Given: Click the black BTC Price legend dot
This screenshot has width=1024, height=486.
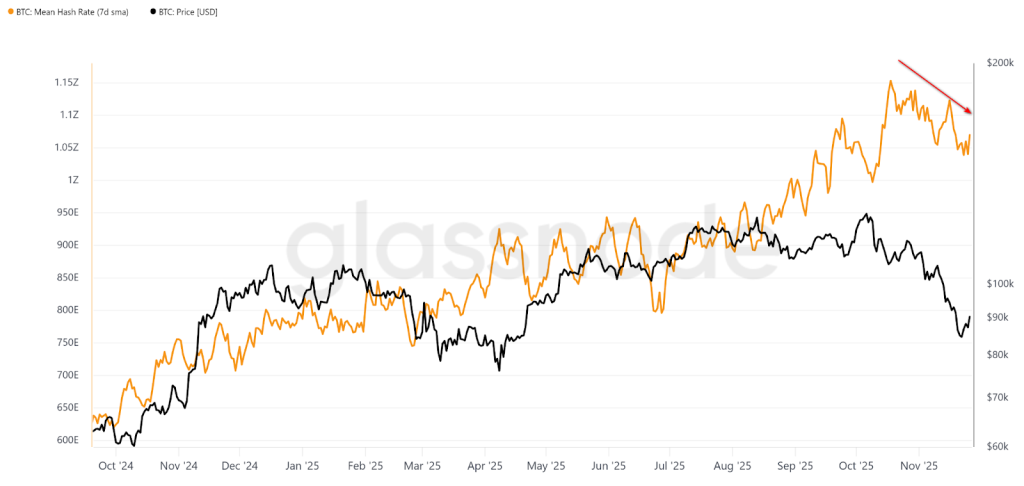Looking at the screenshot, I should point(153,11).
